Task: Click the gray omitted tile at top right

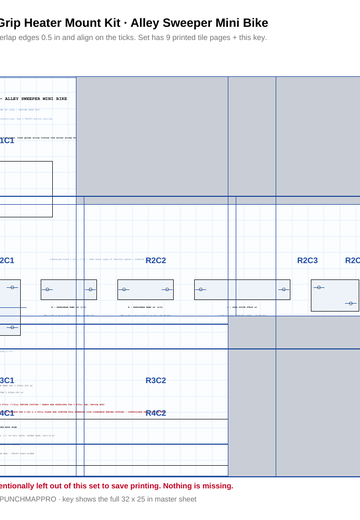Action: point(318,137)
